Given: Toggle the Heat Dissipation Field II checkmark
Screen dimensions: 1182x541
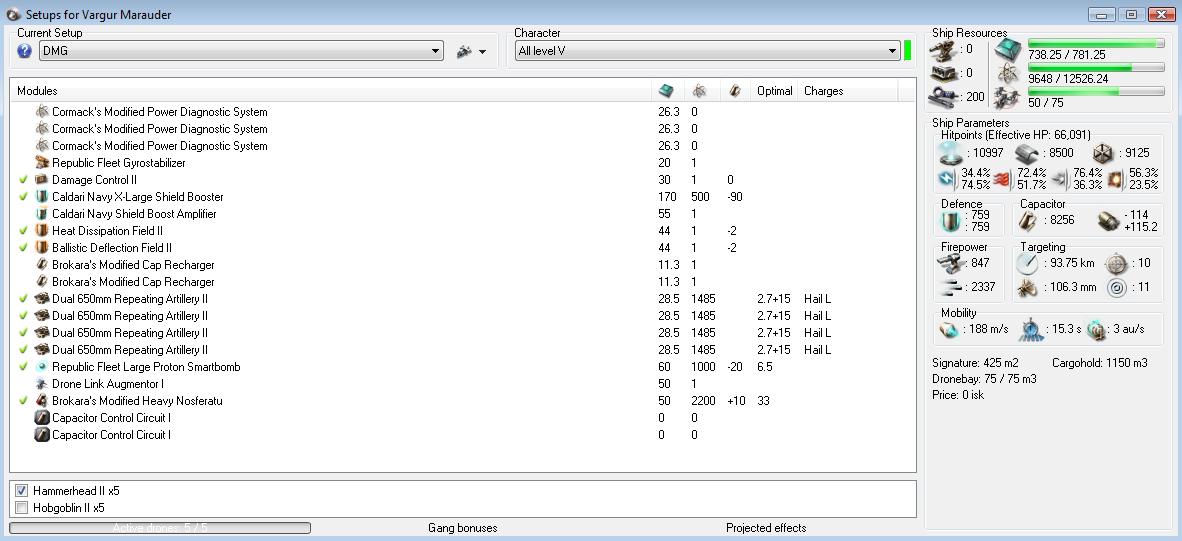Looking at the screenshot, I should tap(23, 231).
